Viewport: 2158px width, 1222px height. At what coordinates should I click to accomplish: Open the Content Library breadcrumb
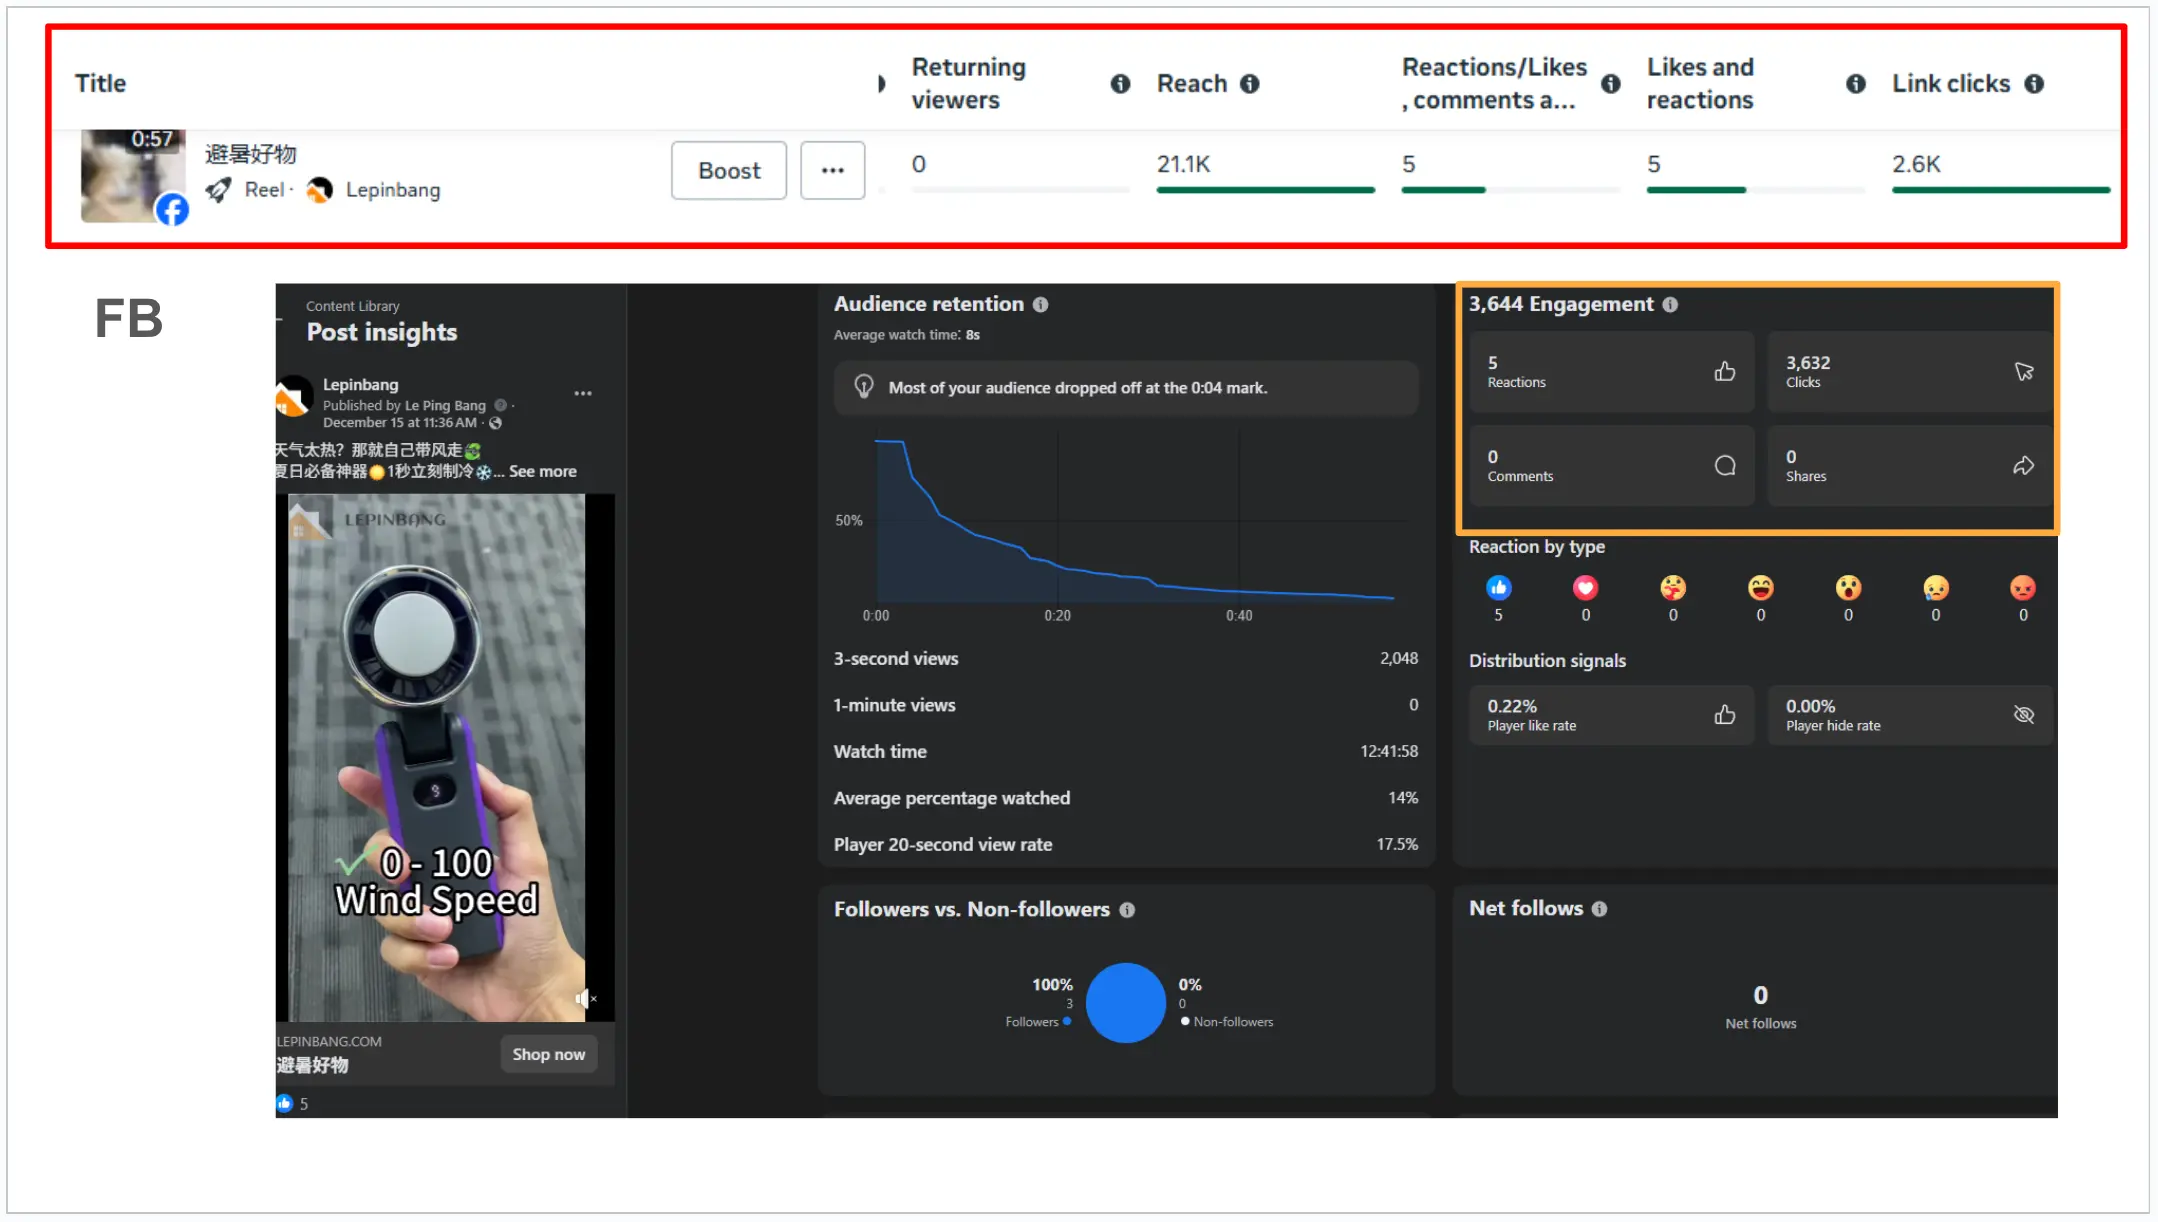click(351, 305)
